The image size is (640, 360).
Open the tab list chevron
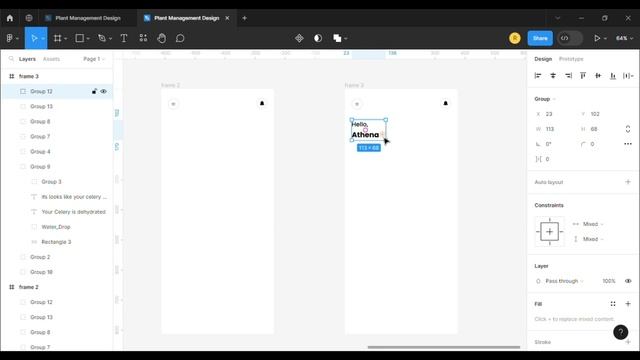click(x=558, y=18)
